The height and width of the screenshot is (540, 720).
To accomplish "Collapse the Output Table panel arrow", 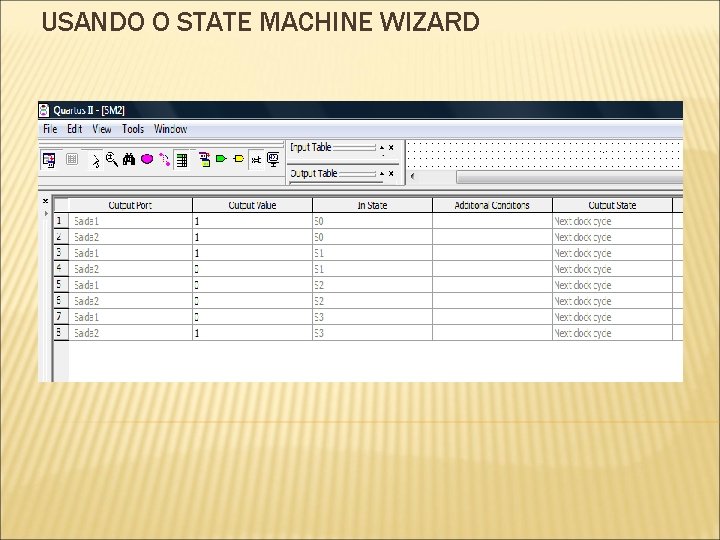I will click(x=382, y=174).
